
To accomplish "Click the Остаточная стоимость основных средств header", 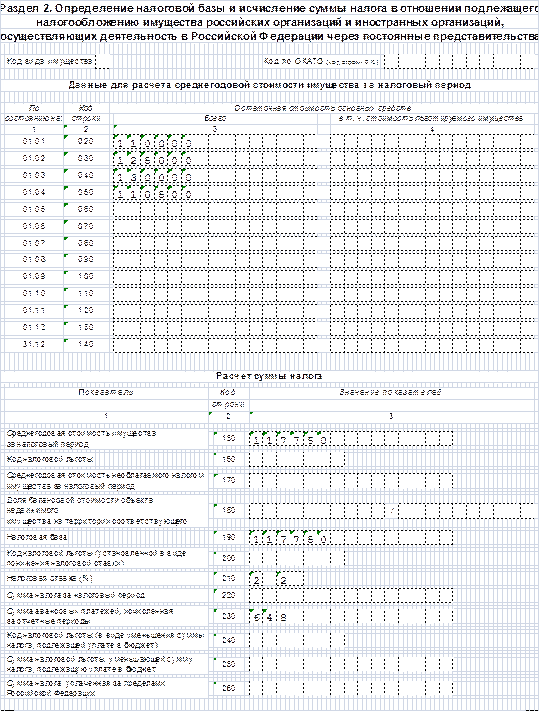I will coord(322,108).
